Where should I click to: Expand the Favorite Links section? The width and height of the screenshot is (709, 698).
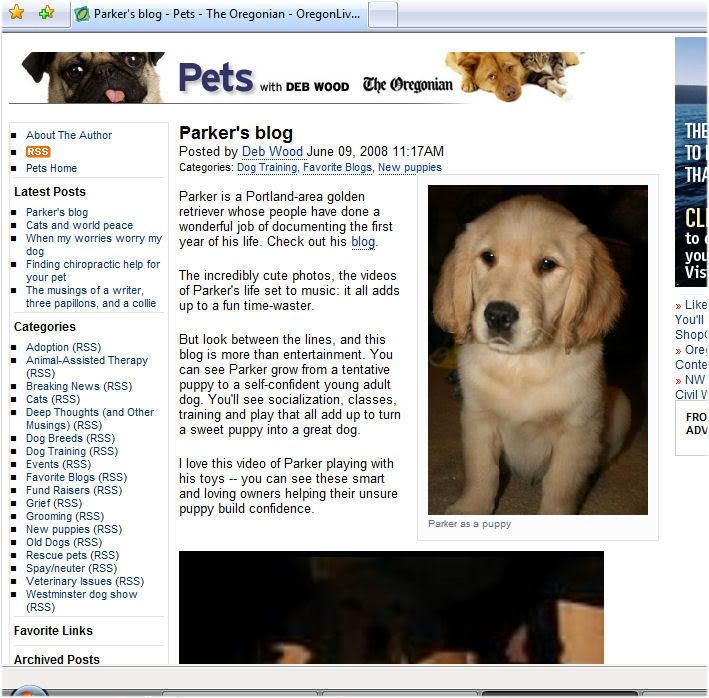coord(53,631)
